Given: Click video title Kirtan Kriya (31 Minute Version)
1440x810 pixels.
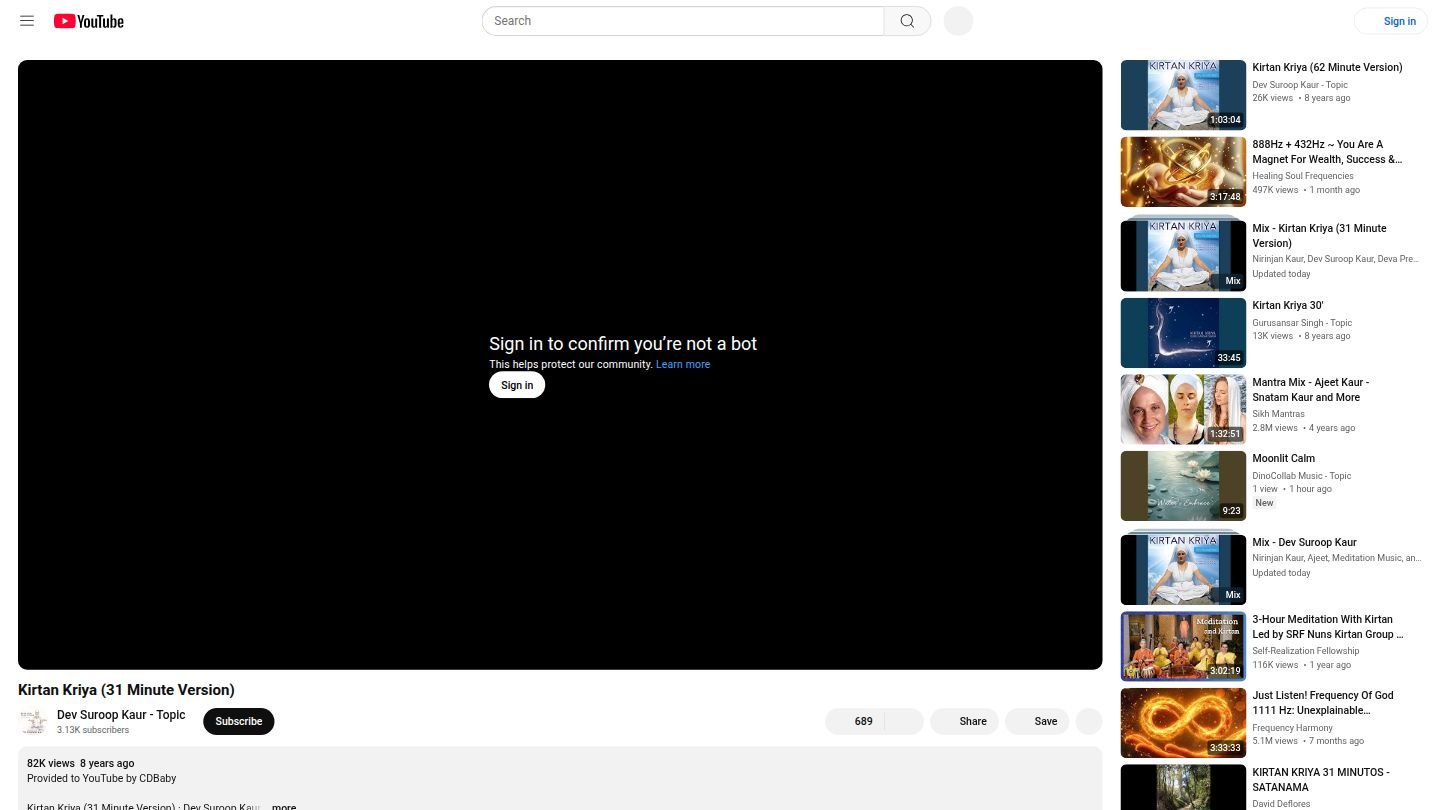Looking at the screenshot, I should pyautogui.click(x=126, y=690).
